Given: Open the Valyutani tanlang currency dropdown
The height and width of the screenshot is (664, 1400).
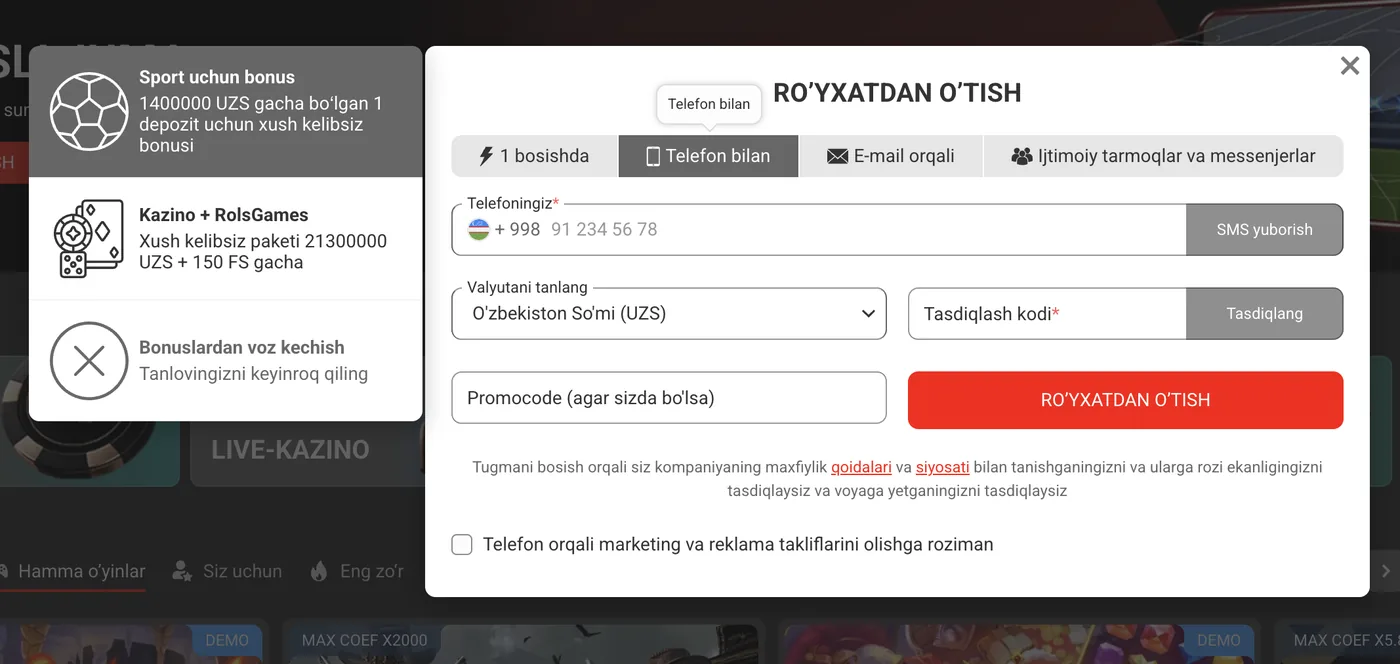Looking at the screenshot, I should coord(669,313).
